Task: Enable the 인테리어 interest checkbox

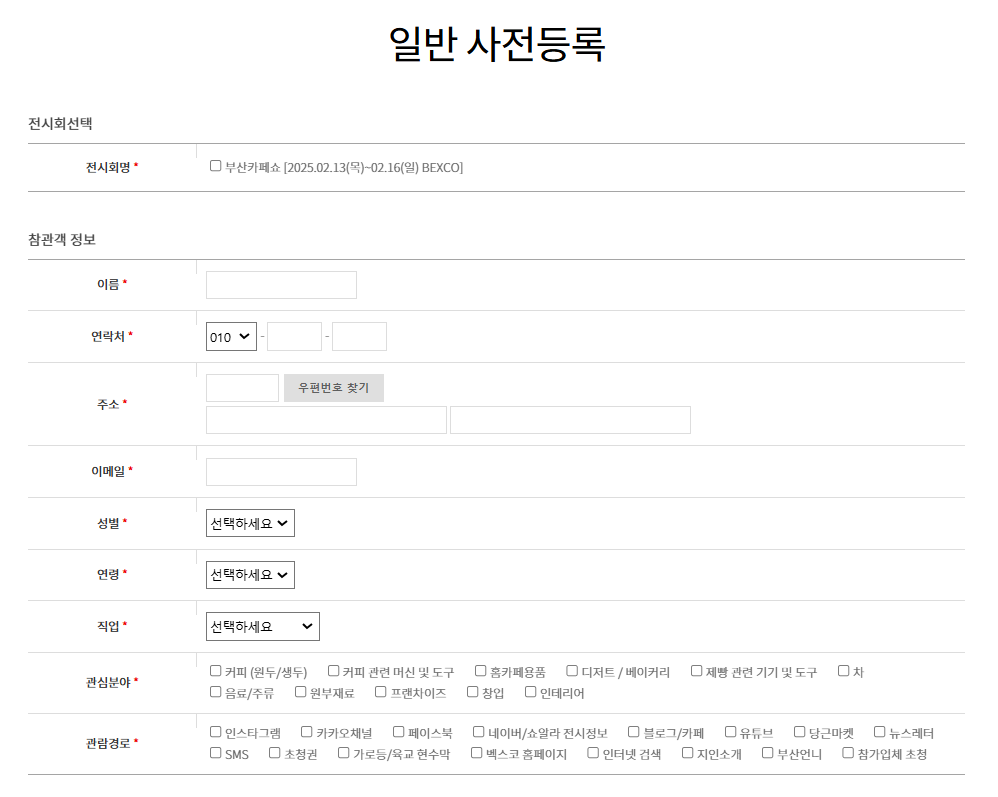Action: pos(528,691)
